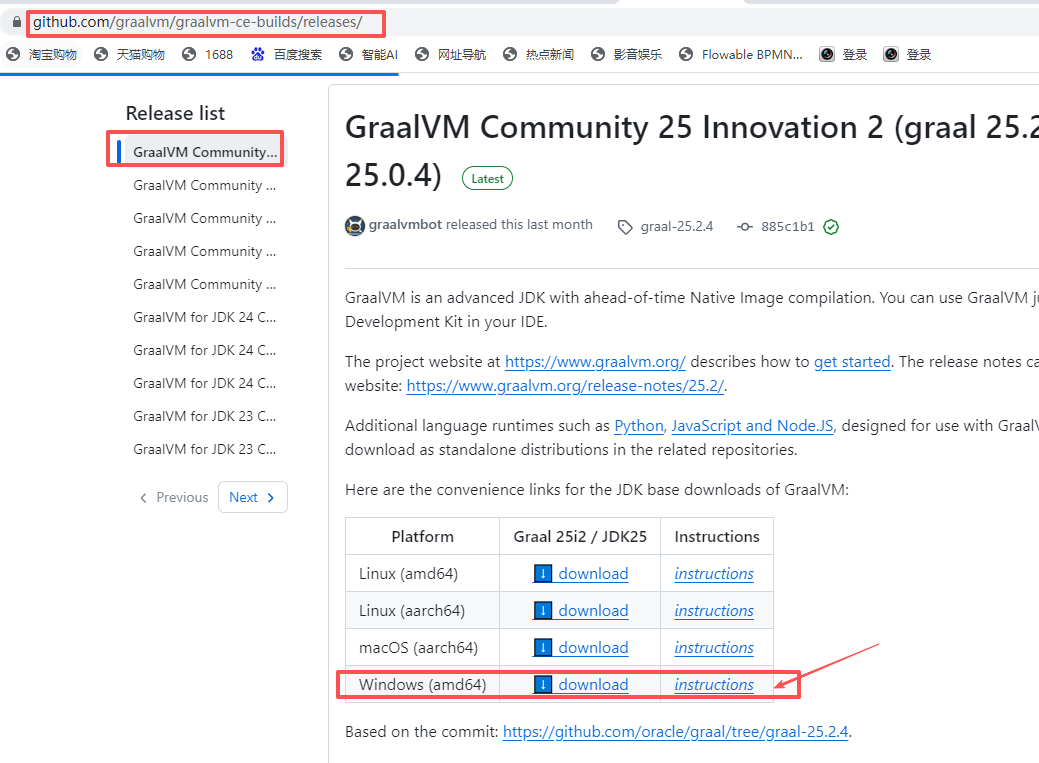1039x763 pixels.
Task: Click the Windows (amd64) platform cell
Action: point(422,685)
